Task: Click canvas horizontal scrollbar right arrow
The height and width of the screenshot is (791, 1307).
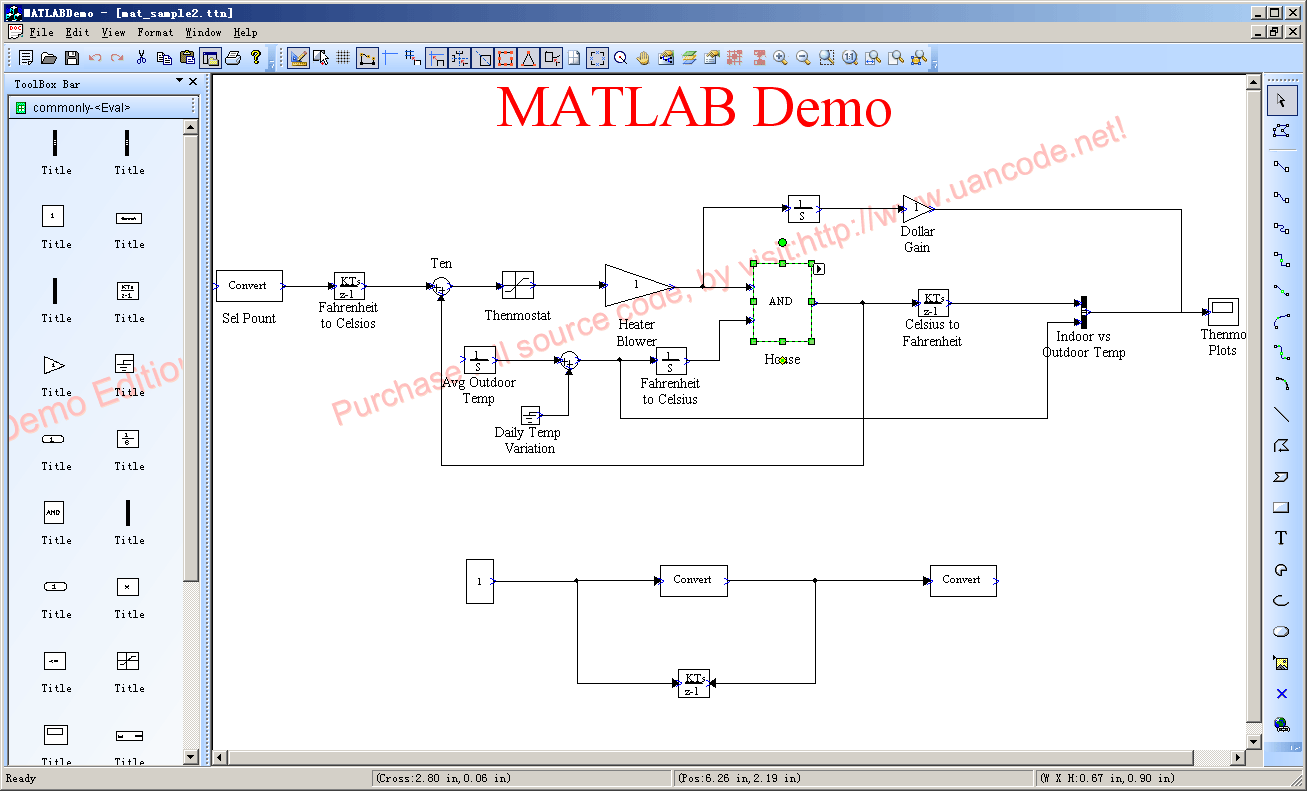Action: click(x=1238, y=758)
